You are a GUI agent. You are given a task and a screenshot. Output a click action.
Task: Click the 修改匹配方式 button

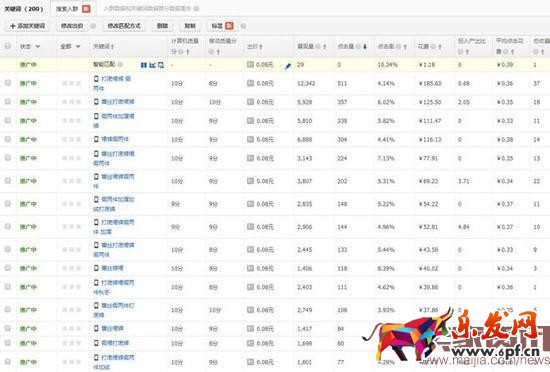click(x=124, y=26)
